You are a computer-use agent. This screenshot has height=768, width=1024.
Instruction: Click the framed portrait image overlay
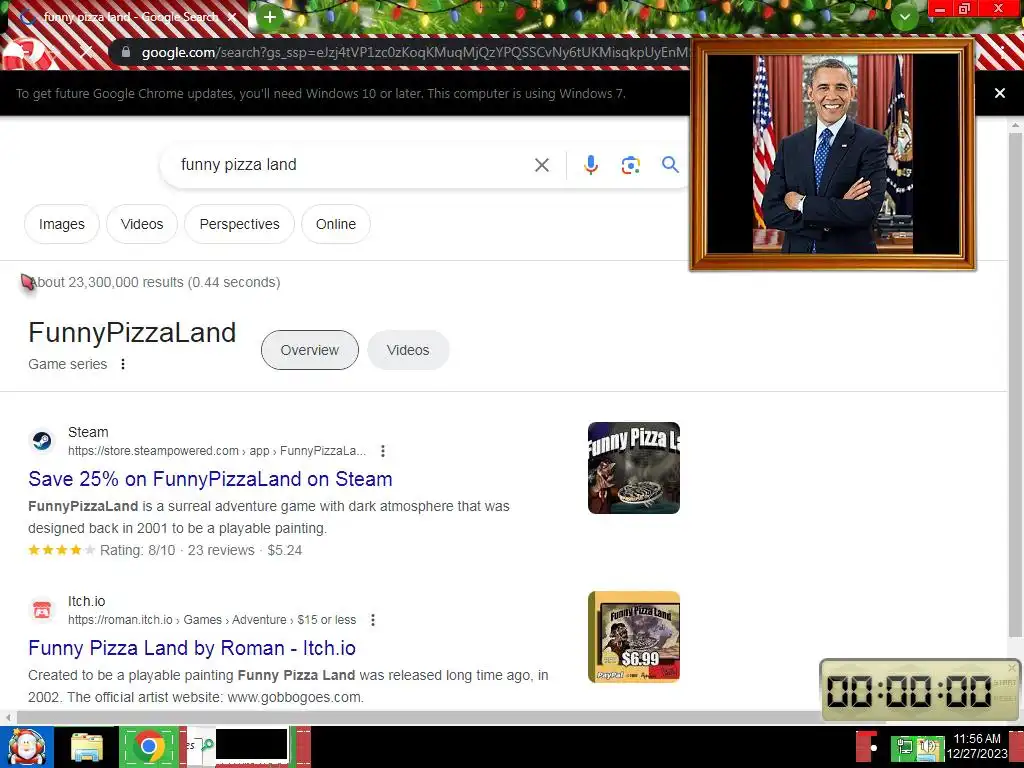[x=833, y=154]
